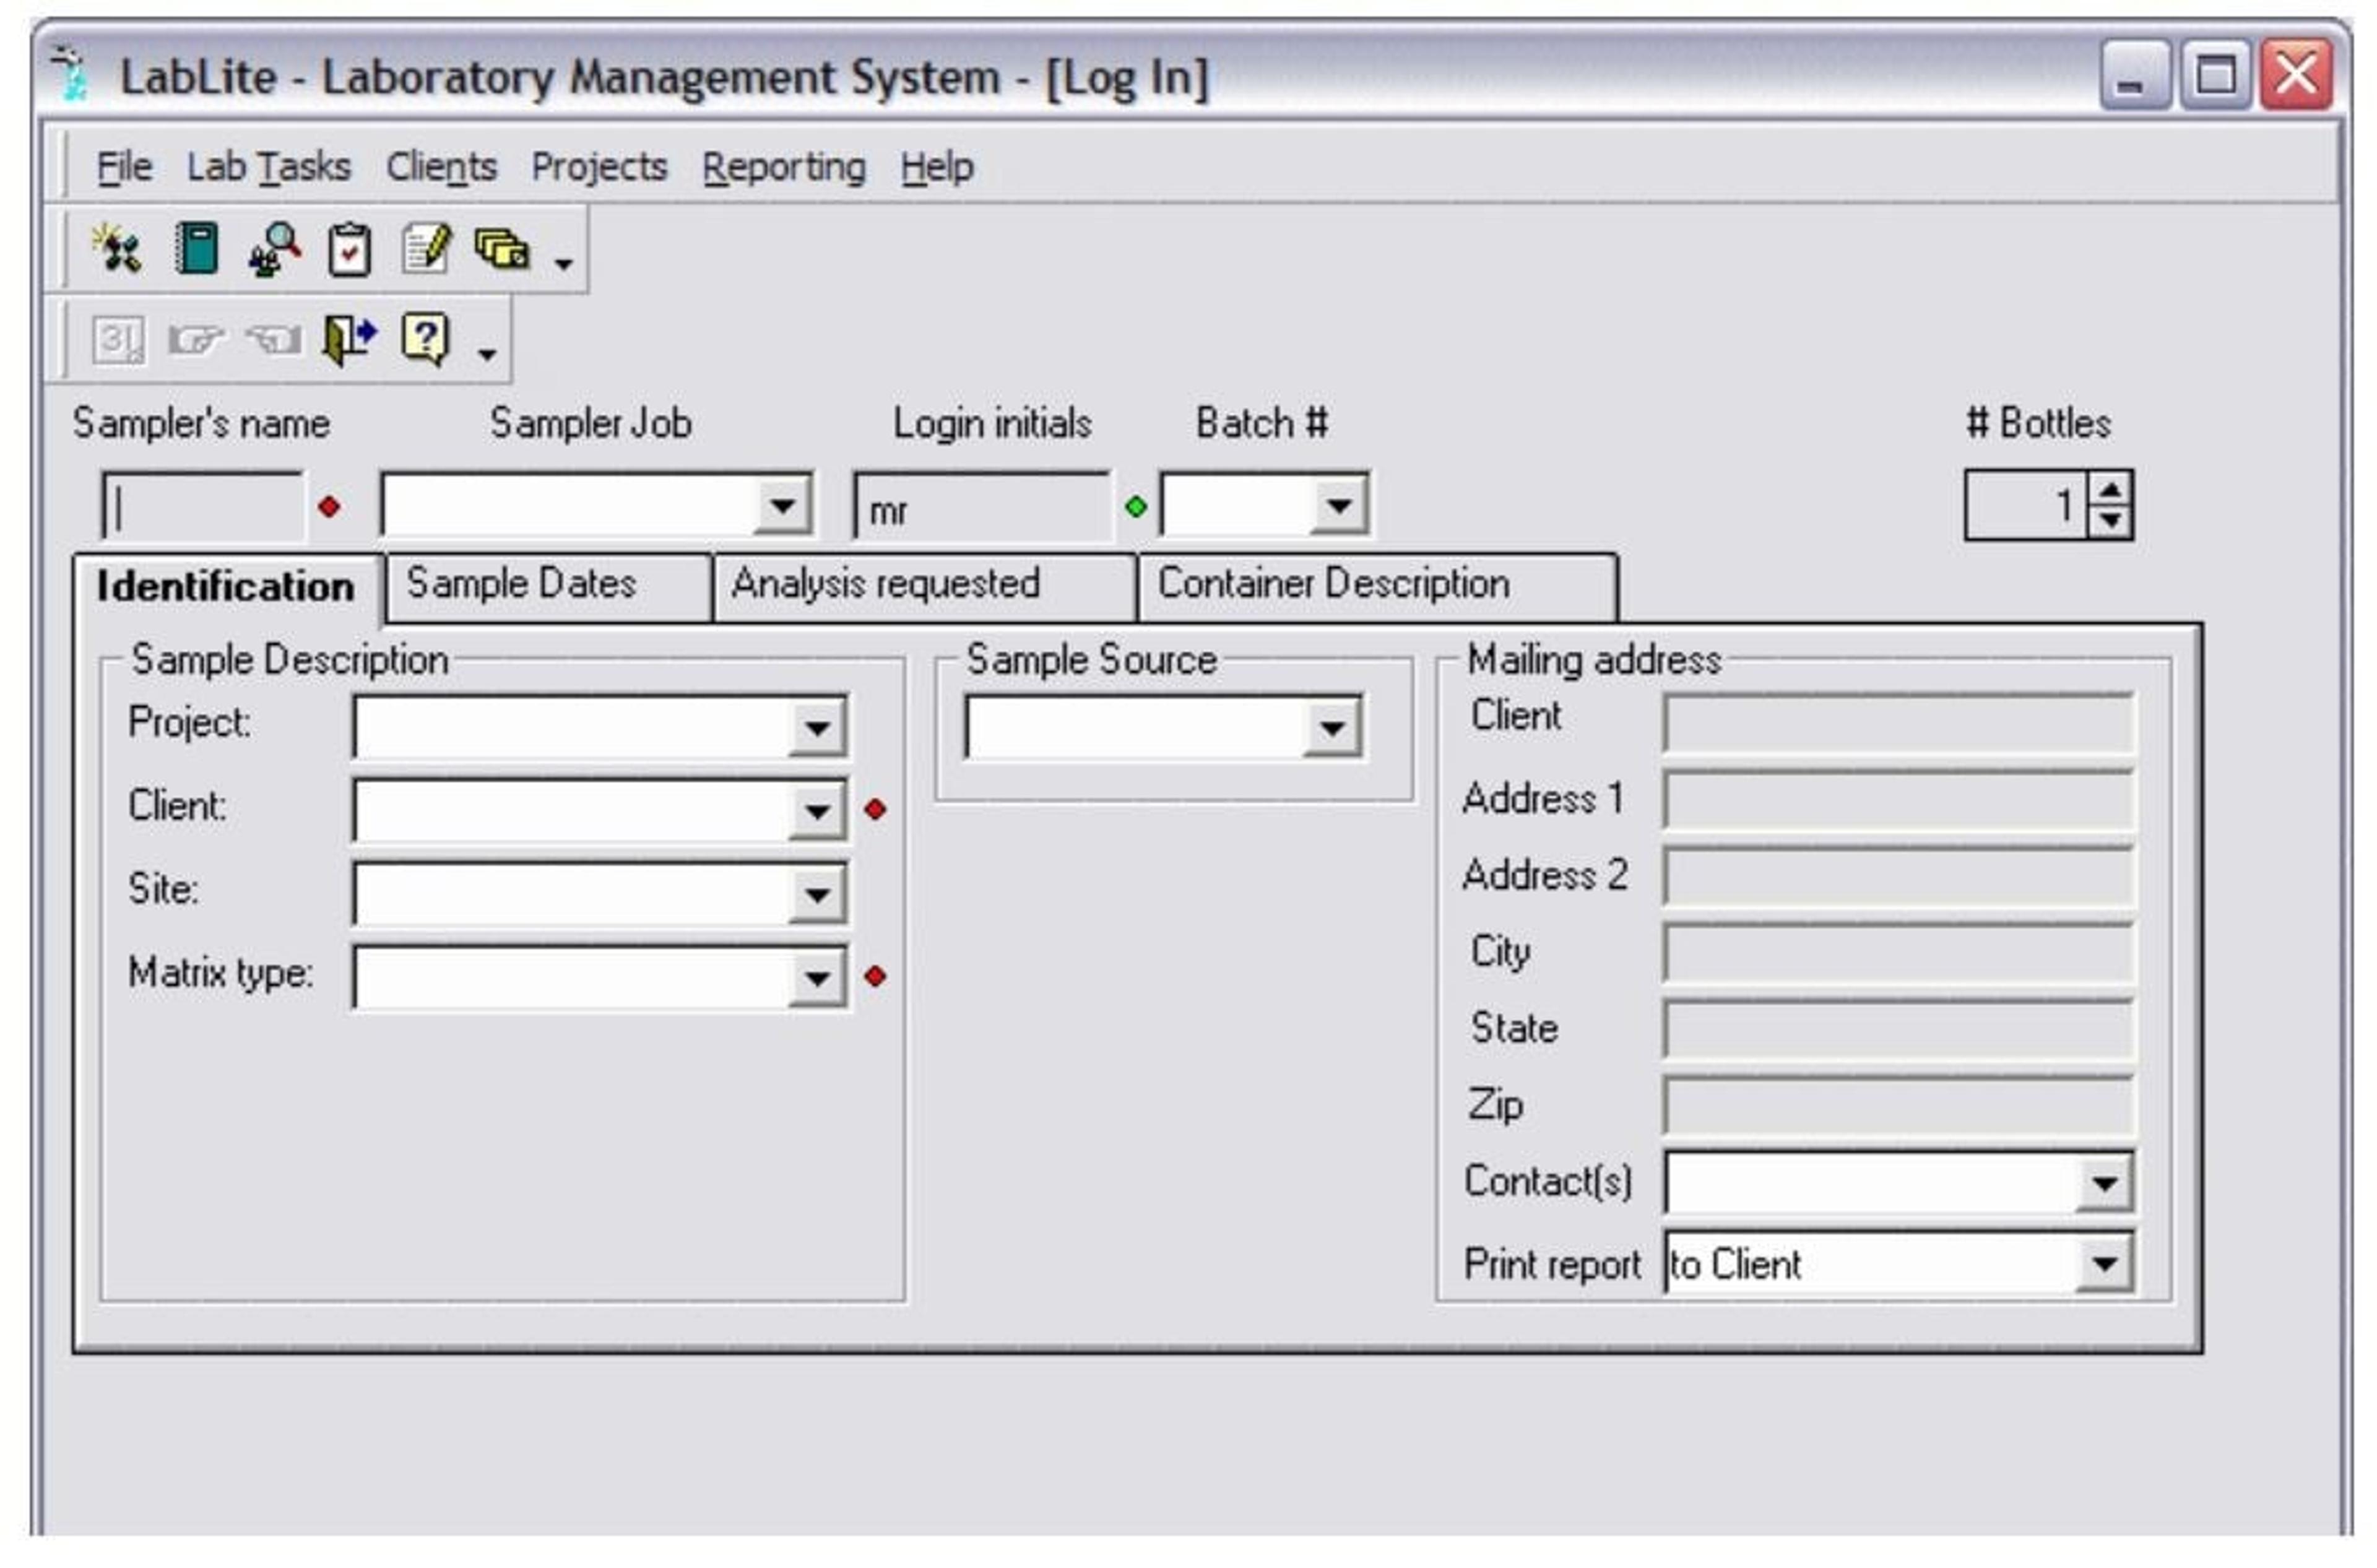Expand the Sample Source combo box
Screen dimensions: 2377x1568
click(1331, 728)
